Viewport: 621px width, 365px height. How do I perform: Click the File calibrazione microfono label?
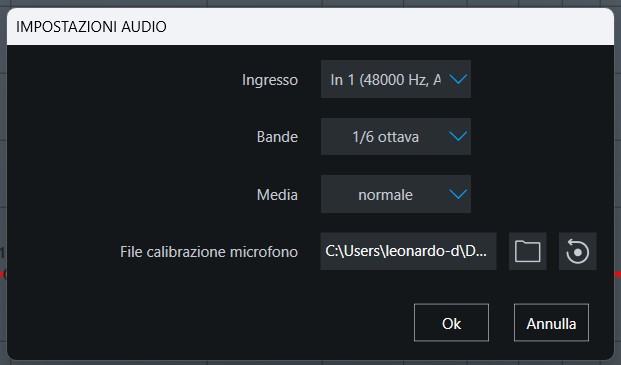coord(209,252)
